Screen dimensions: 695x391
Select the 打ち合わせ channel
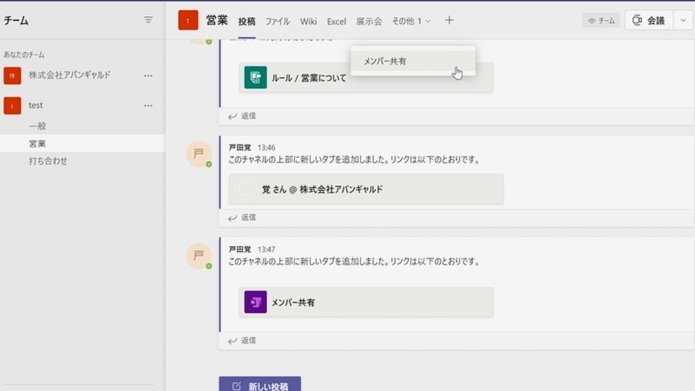(48, 161)
